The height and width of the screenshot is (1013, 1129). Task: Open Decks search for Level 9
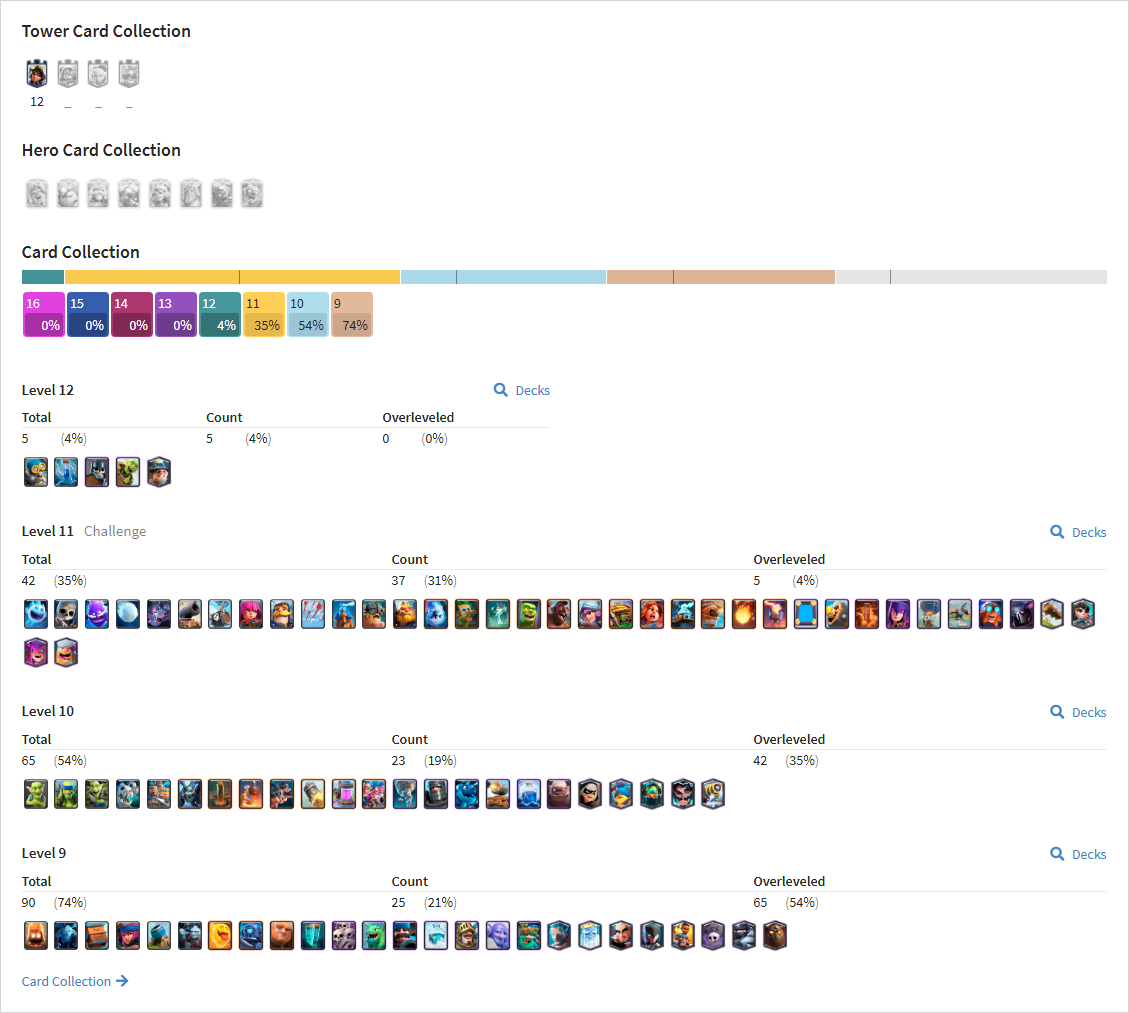tap(1078, 854)
